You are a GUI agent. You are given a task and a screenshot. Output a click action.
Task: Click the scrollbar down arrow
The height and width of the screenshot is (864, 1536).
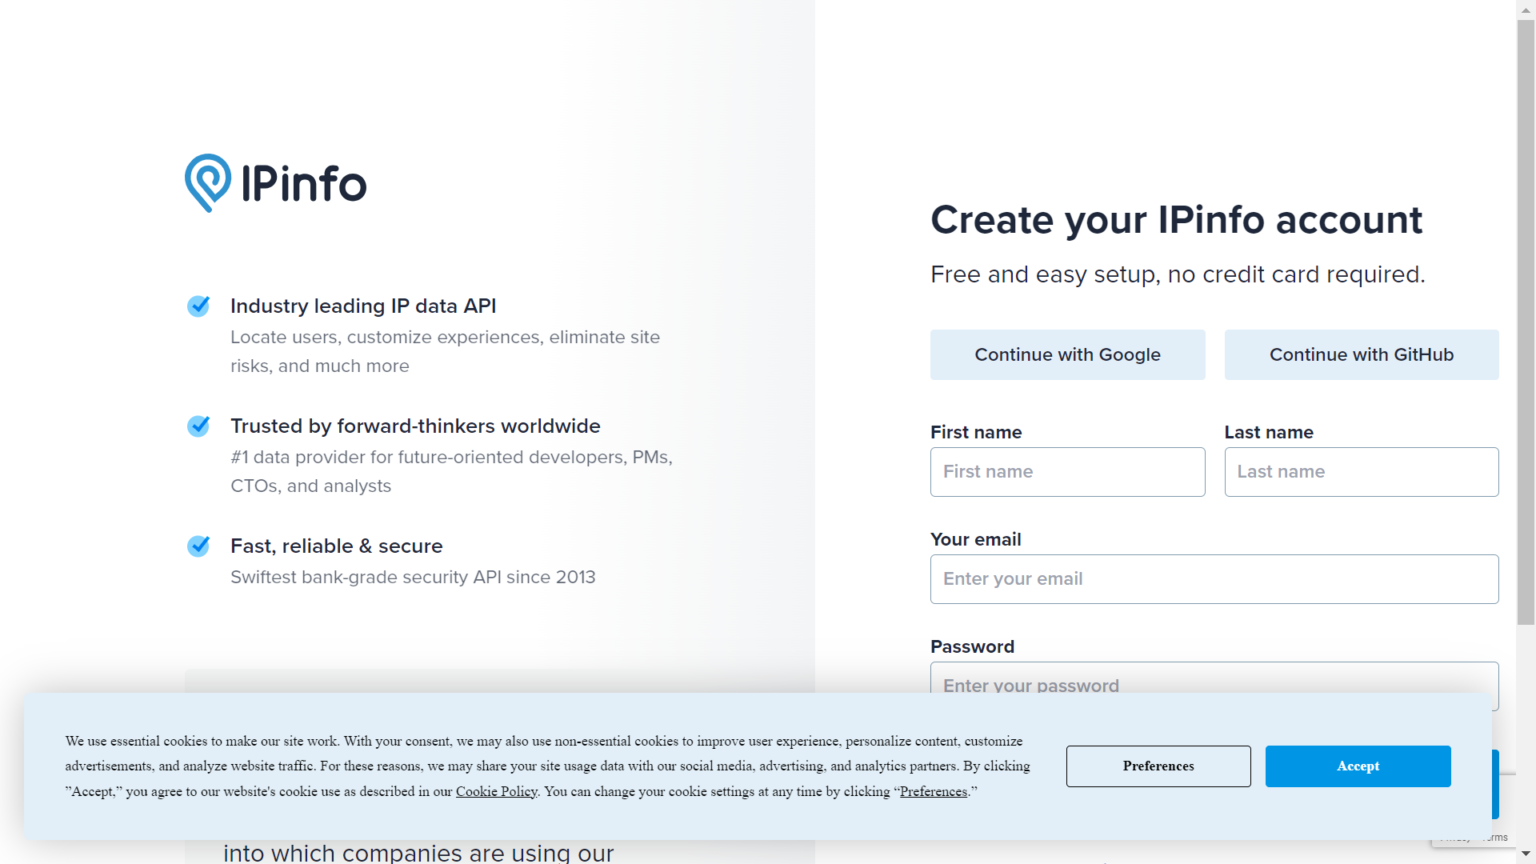click(x=1526, y=855)
